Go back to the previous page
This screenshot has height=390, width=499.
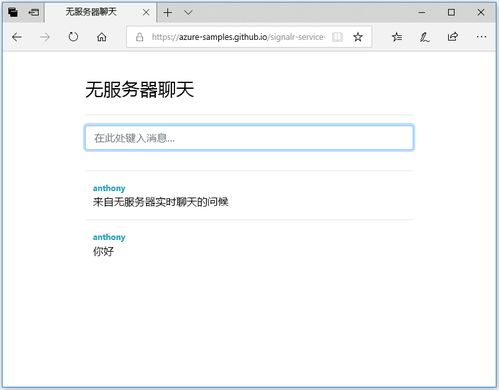pyautogui.click(x=17, y=37)
